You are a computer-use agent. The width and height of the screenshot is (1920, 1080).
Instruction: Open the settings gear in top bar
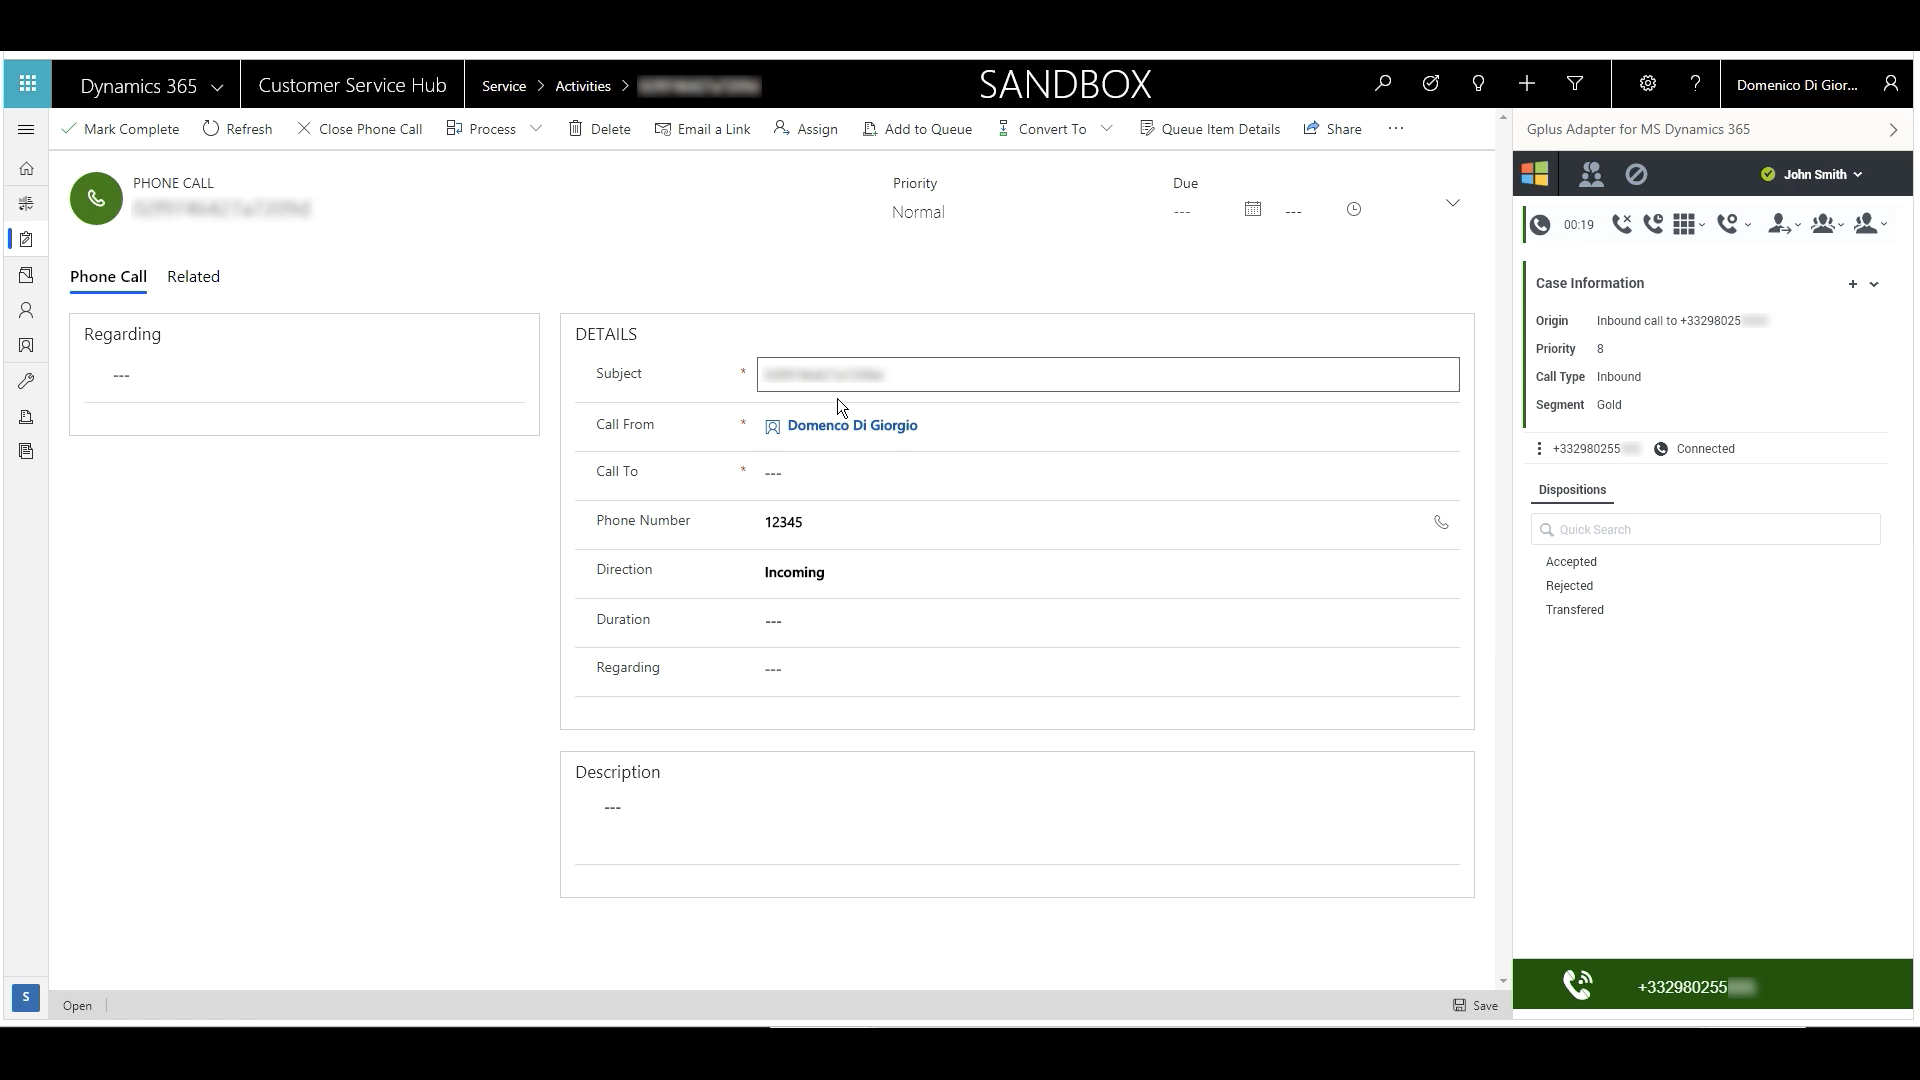coord(1648,84)
